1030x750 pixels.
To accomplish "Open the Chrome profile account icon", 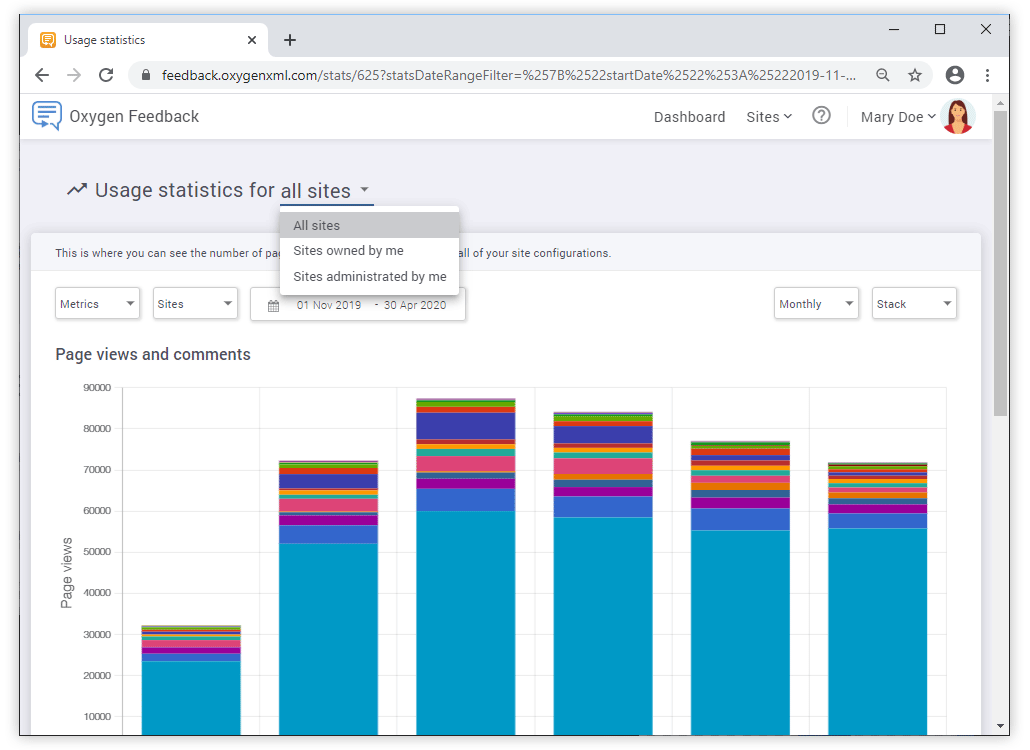I will point(955,75).
